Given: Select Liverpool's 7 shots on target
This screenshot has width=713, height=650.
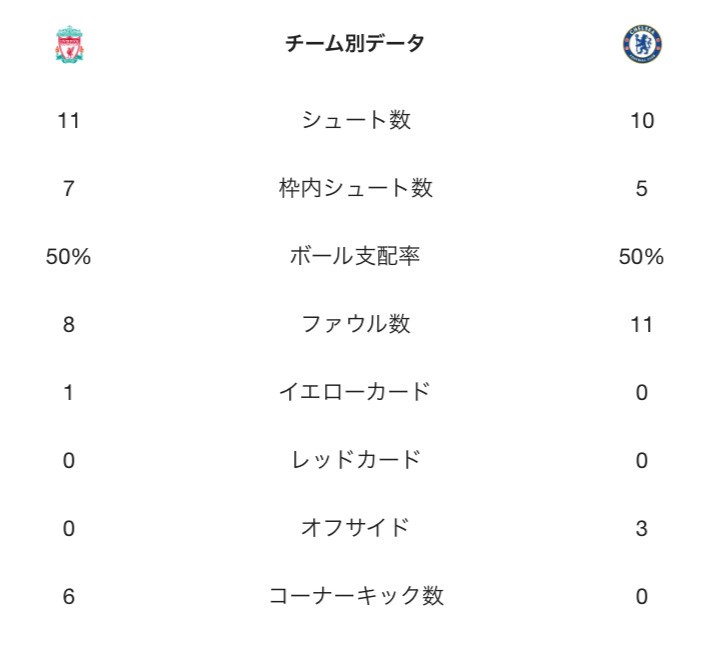Looking at the screenshot, I should point(69,188).
